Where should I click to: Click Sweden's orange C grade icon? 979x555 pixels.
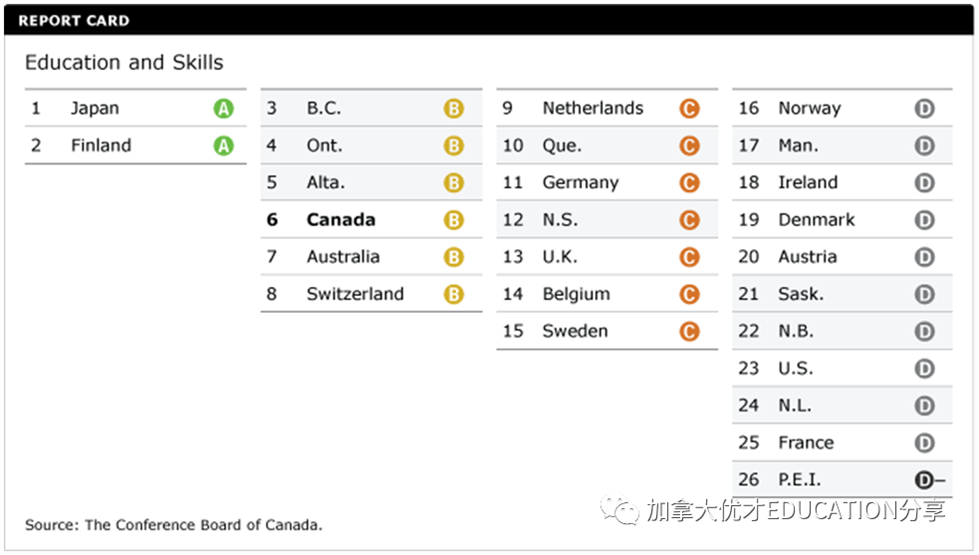pyautogui.click(x=689, y=332)
